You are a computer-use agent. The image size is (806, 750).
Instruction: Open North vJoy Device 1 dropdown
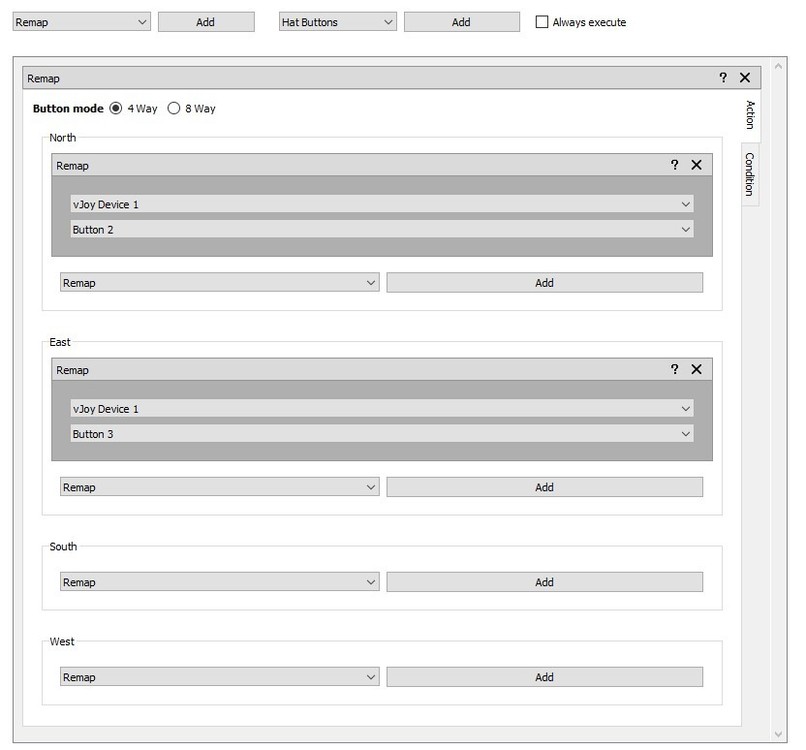[382, 204]
